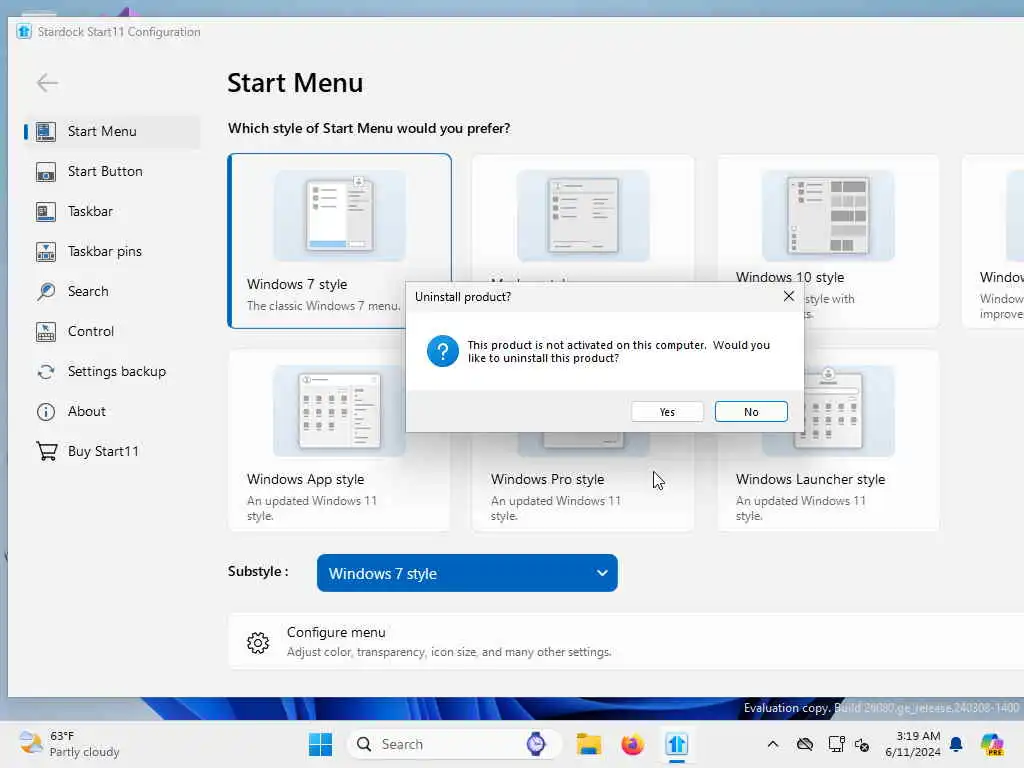Click the dialog message about activation
This screenshot has width=1024, height=768.
[618, 351]
